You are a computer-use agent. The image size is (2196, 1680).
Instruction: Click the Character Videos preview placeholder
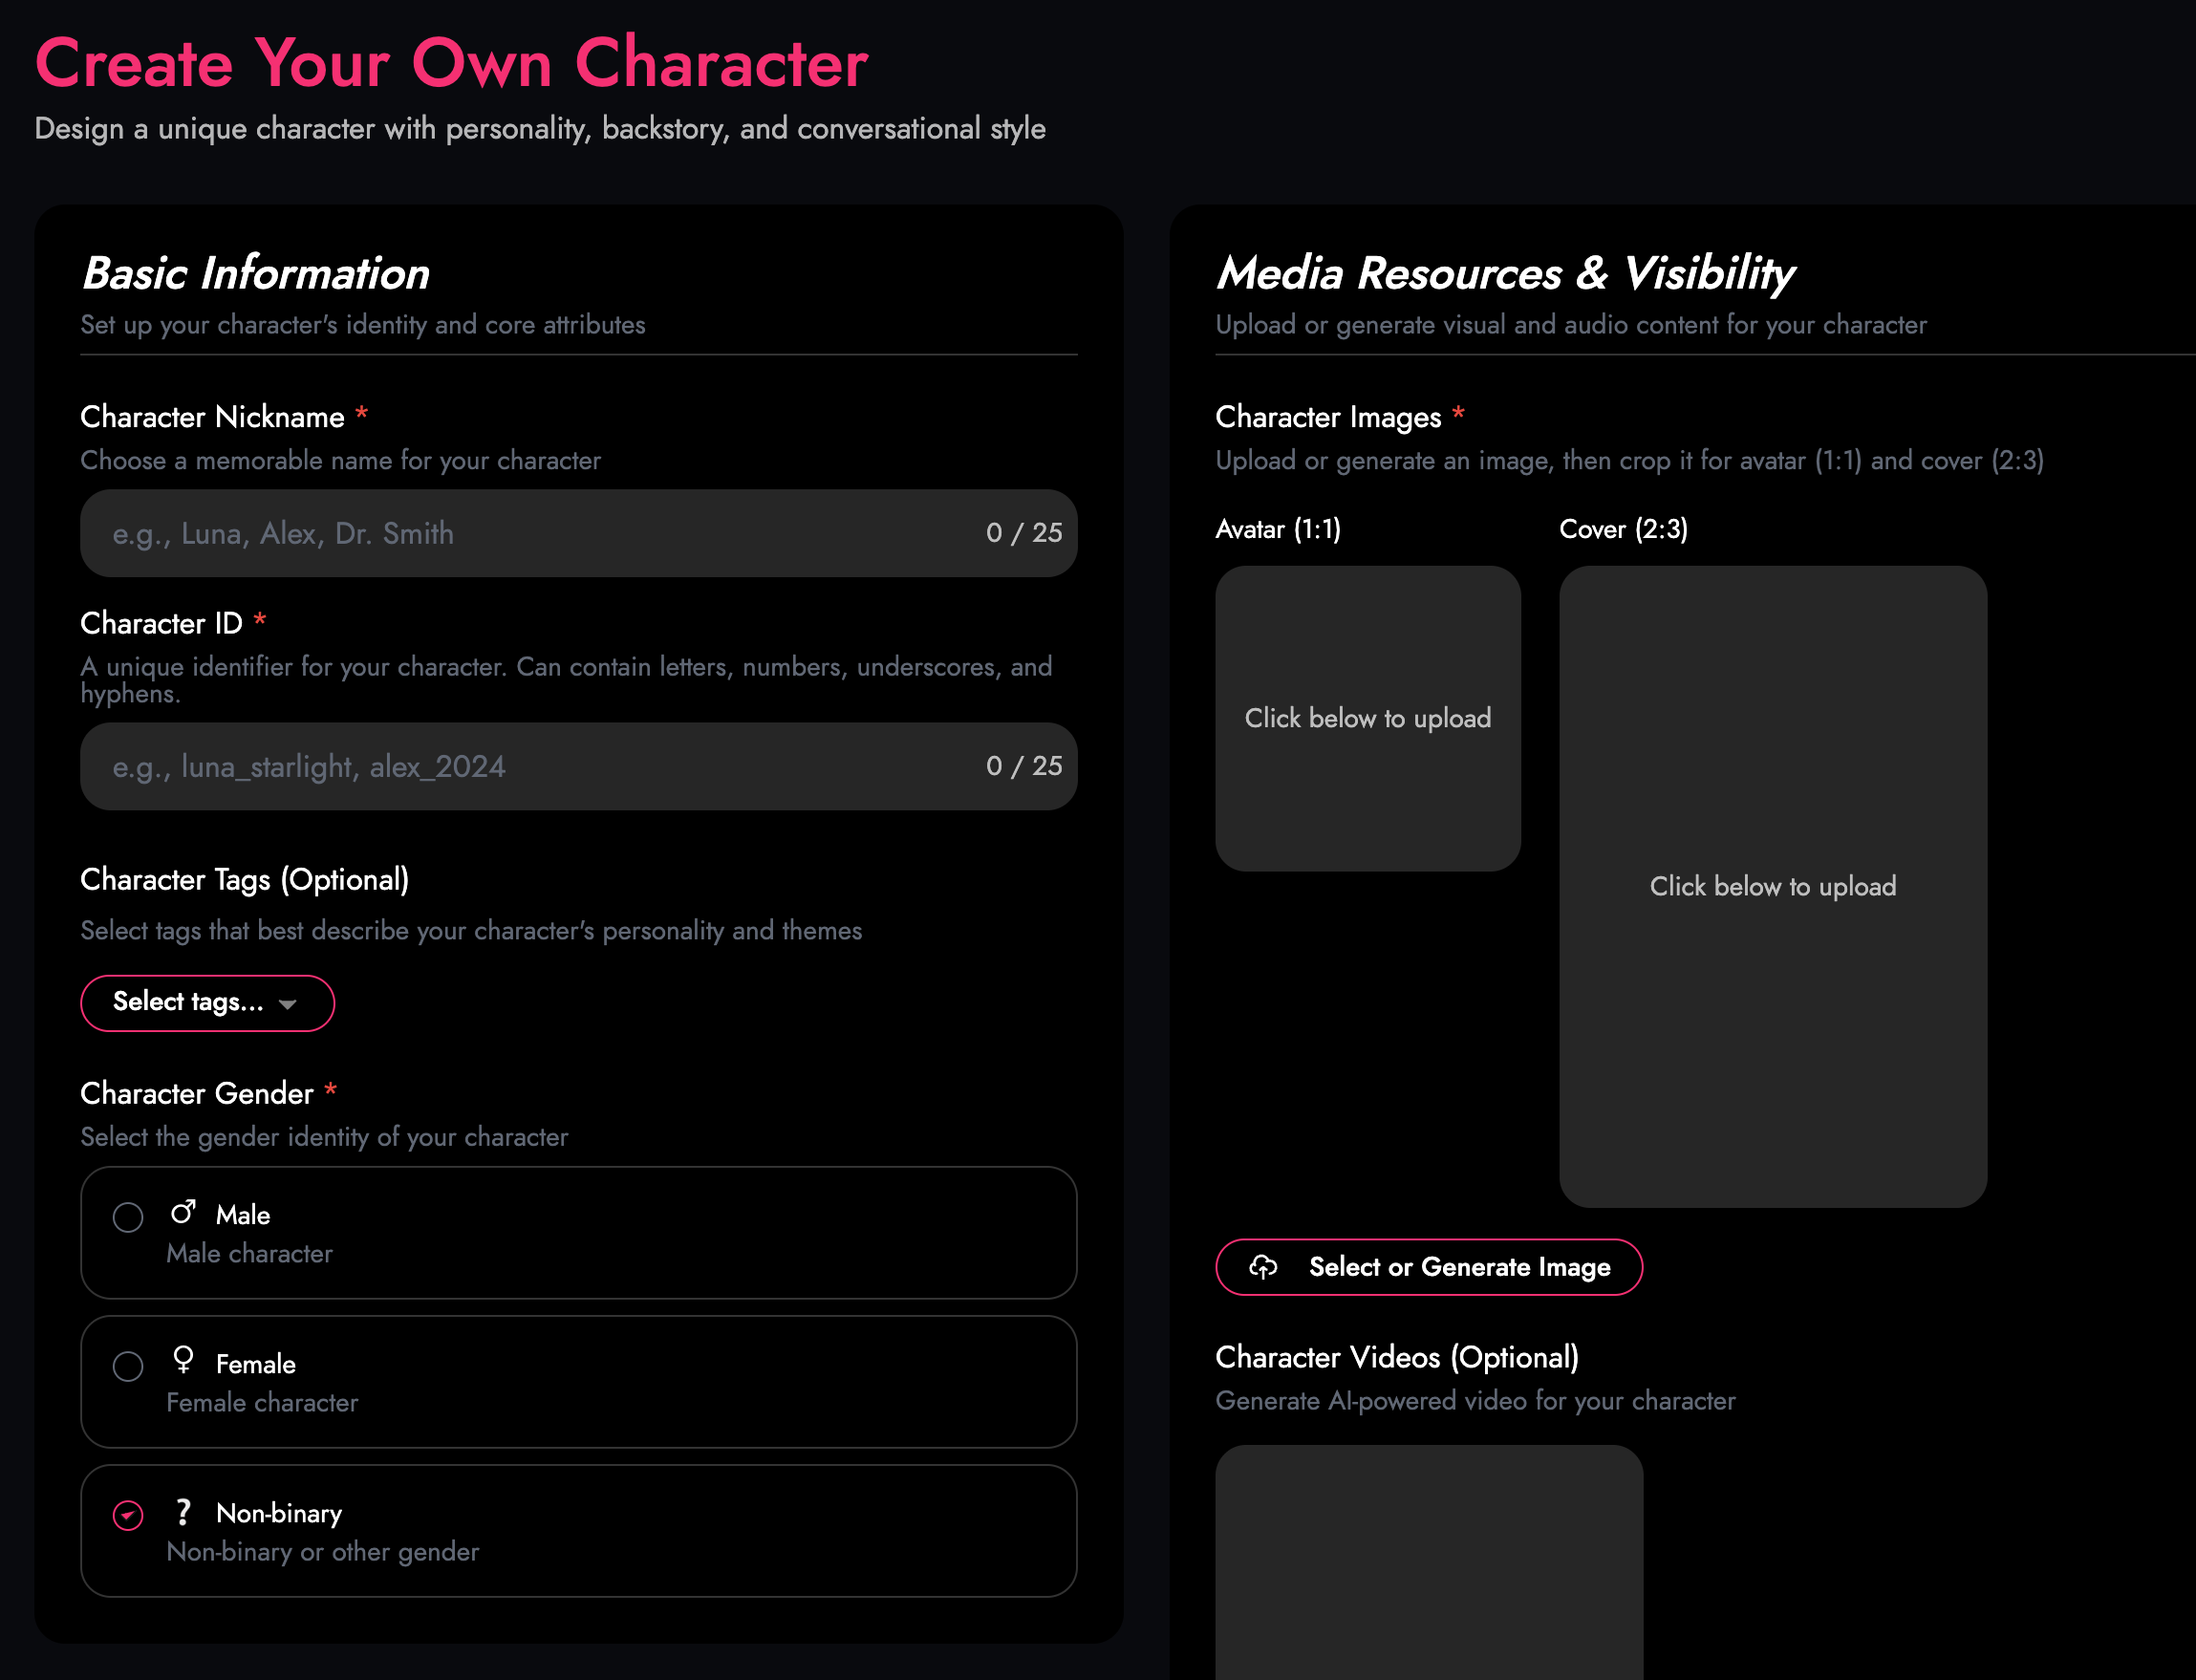tap(1428, 1560)
